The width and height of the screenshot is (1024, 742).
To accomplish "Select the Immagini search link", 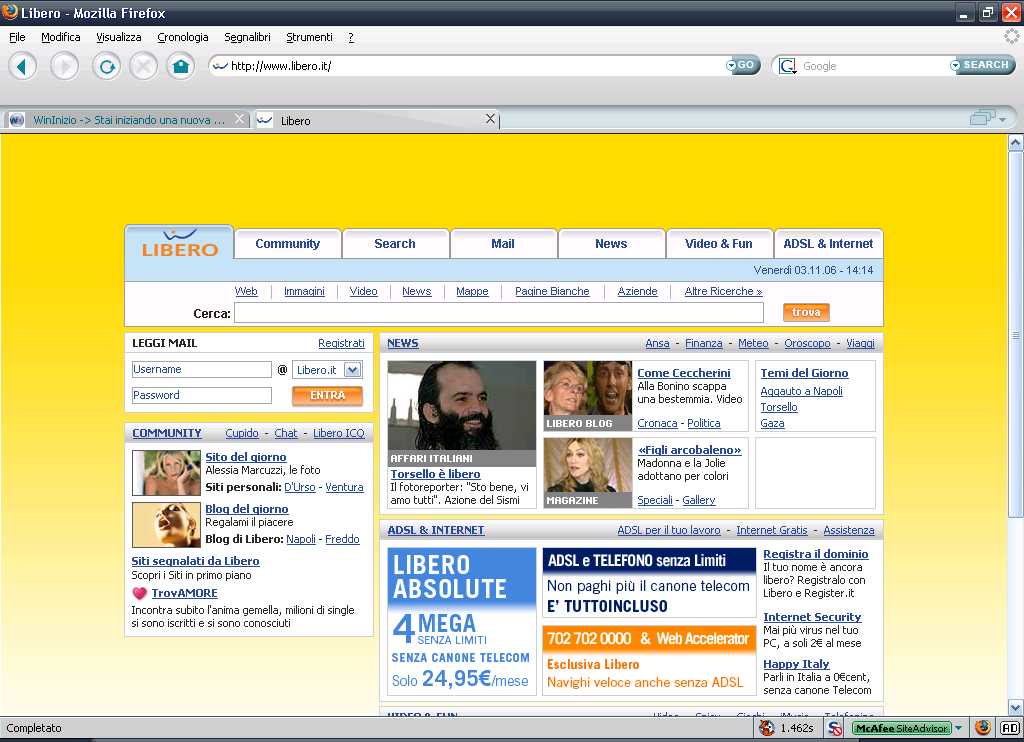I will 304,291.
